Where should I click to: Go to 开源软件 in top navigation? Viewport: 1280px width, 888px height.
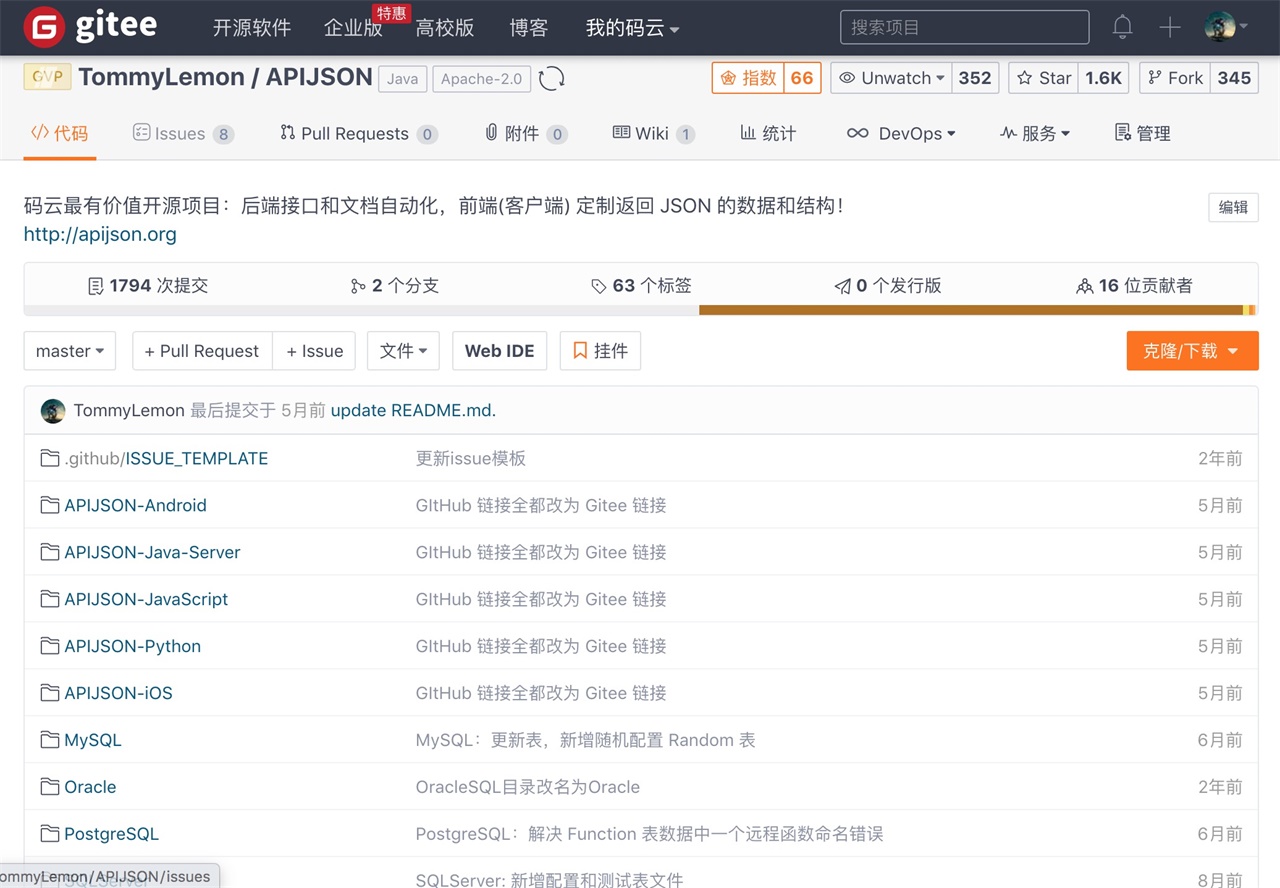[252, 28]
